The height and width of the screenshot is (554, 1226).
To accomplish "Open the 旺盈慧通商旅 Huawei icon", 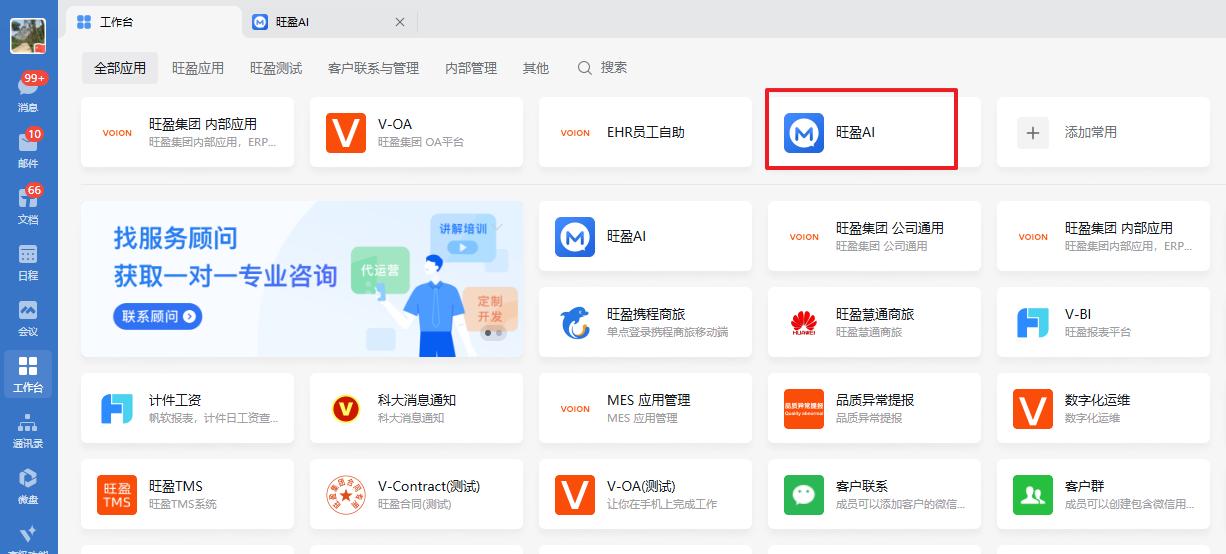I will point(804,323).
